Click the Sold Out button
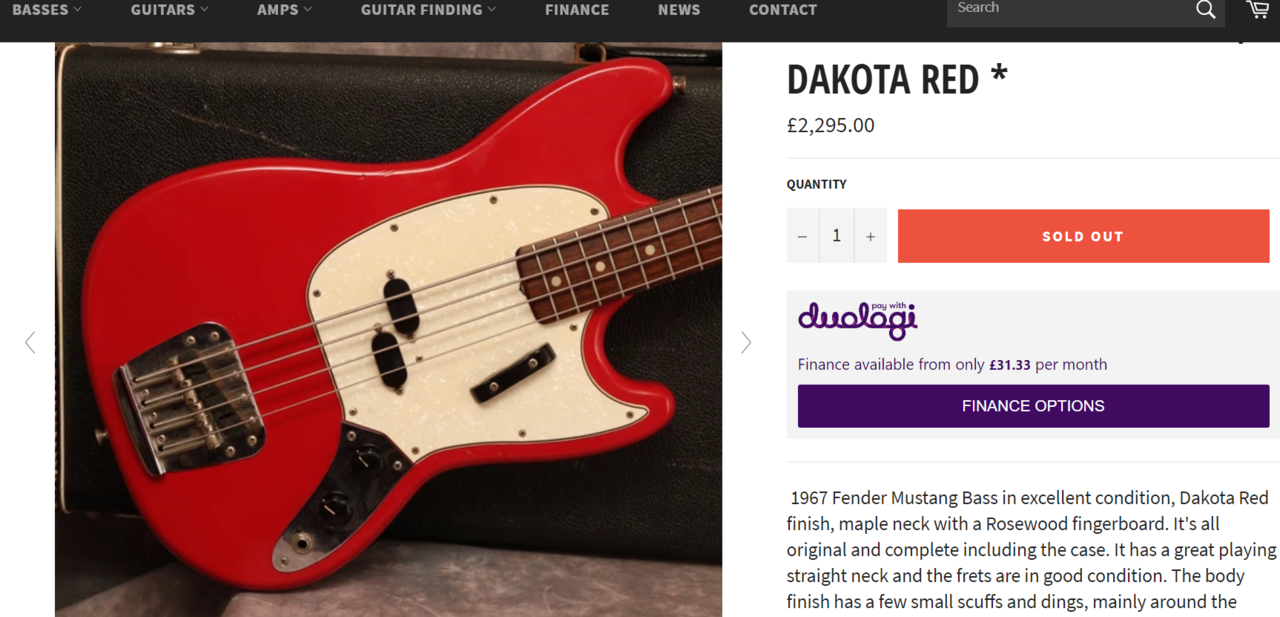 1083,236
